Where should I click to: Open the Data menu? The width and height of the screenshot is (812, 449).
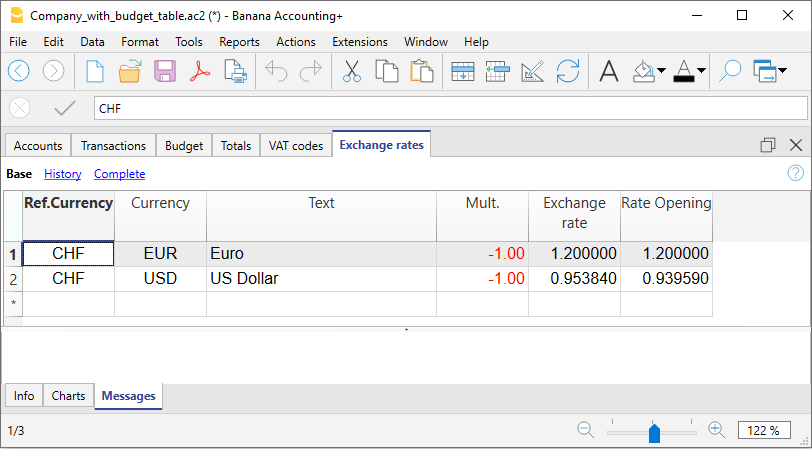tap(93, 42)
